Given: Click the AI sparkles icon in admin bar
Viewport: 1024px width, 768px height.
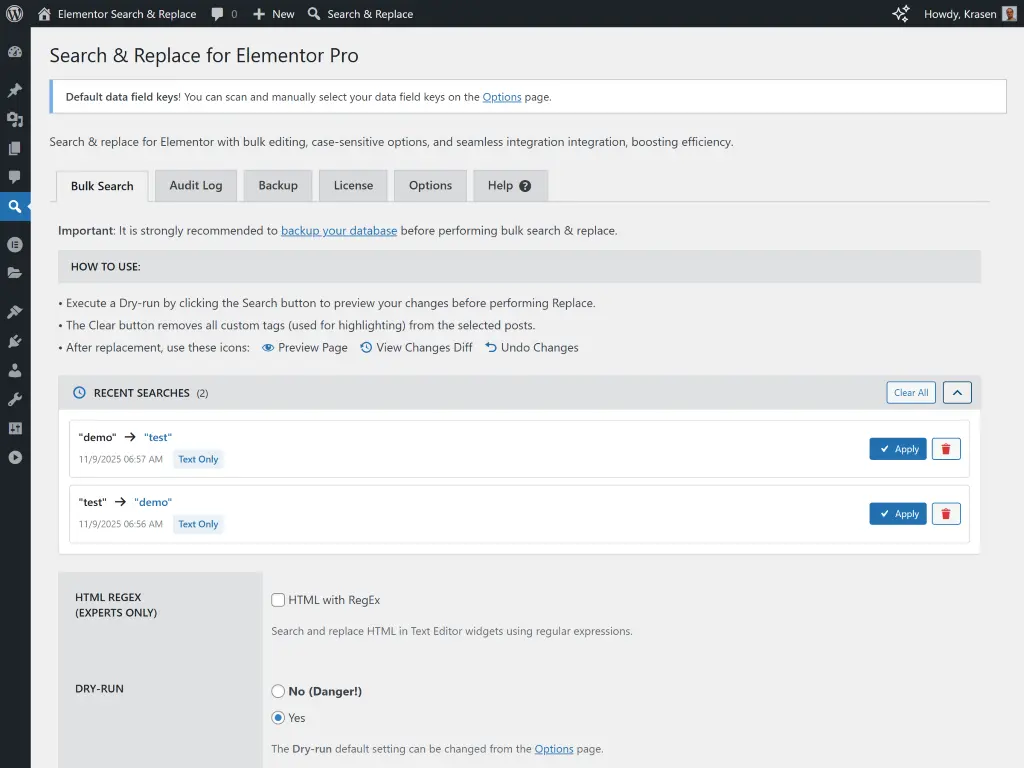Looking at the screenshot, I should [900, 13].
